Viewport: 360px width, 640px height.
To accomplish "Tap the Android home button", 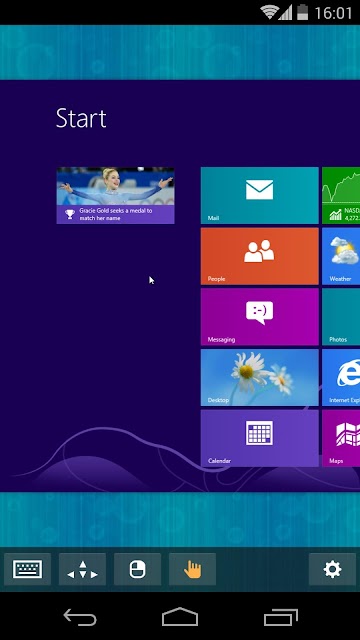I will 180,616.
